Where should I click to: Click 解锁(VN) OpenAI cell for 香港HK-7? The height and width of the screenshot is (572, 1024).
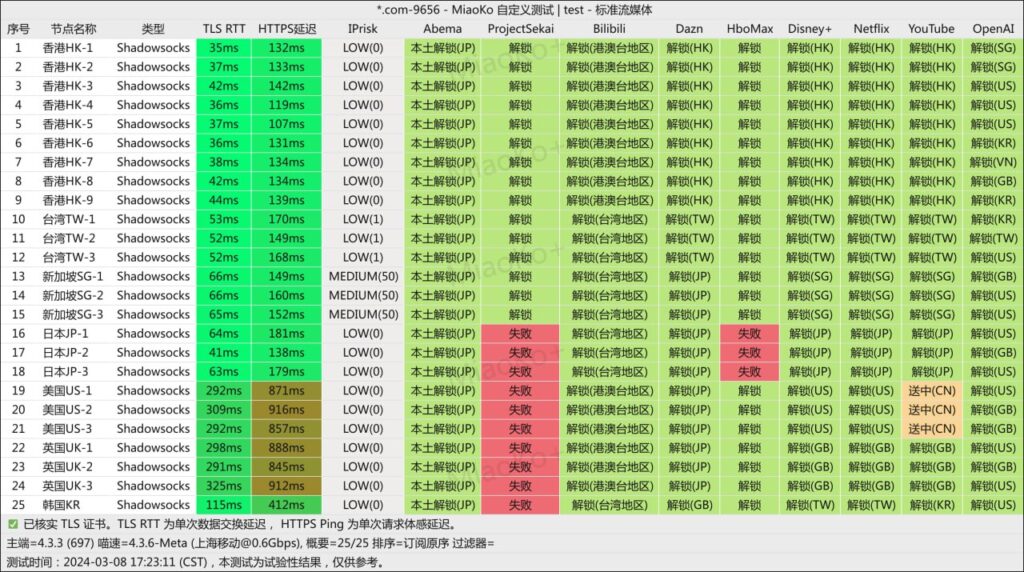[993, 162]
